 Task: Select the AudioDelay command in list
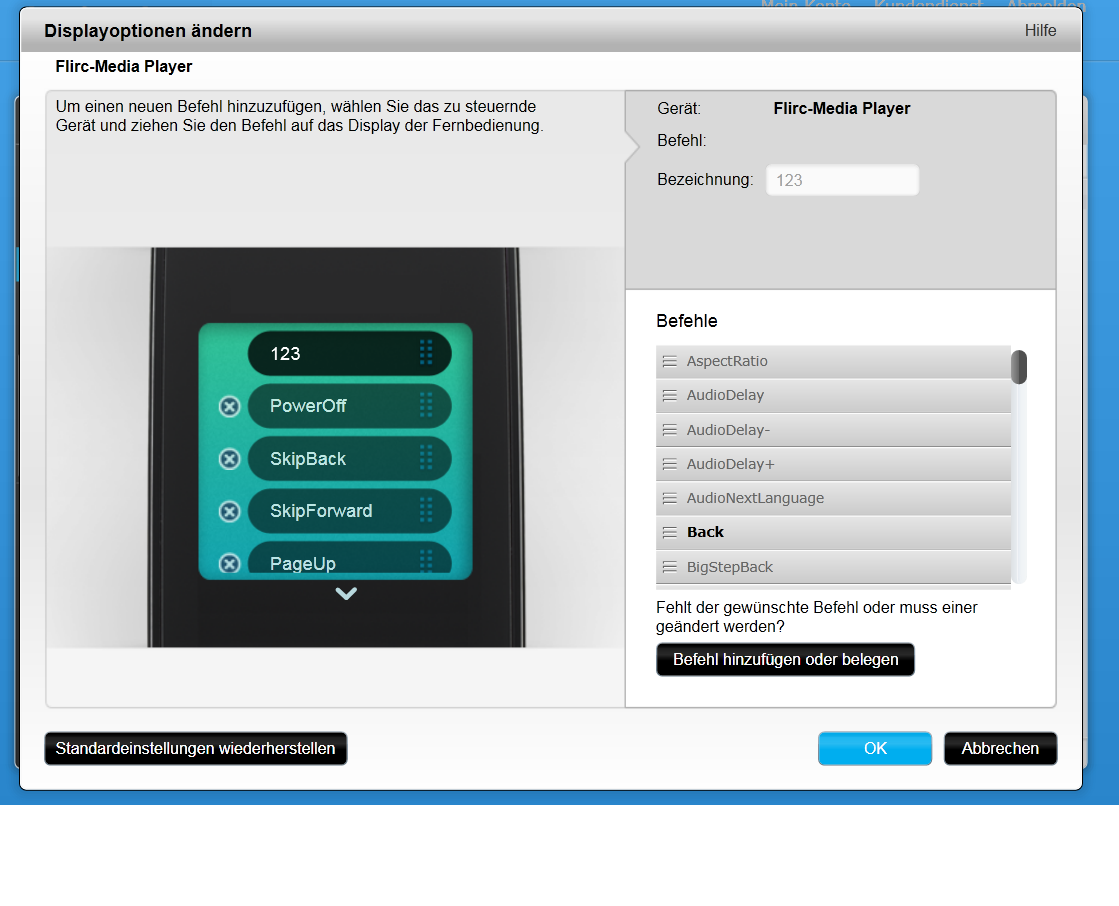click(x=834, y=396)
